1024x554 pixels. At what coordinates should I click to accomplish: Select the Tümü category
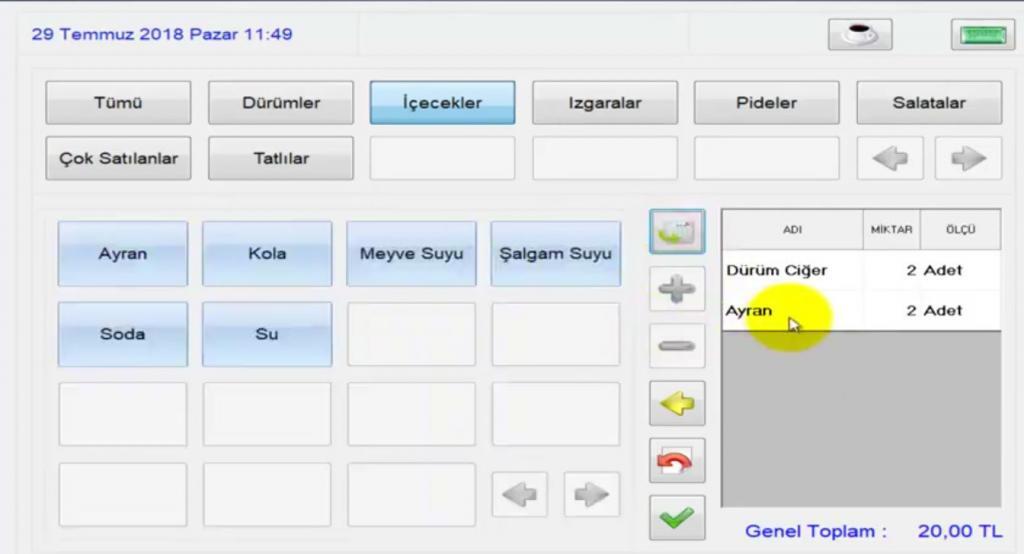[118, 103]
